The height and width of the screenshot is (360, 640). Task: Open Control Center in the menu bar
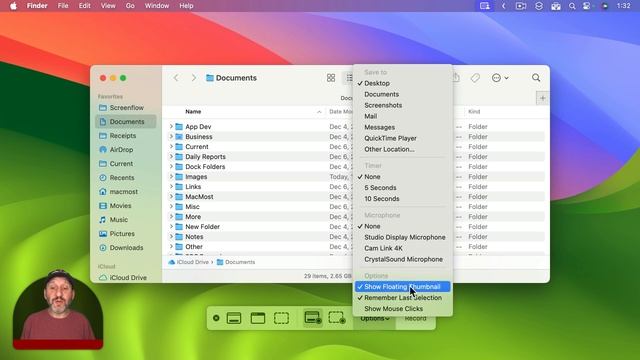click(x=587, y=6)
